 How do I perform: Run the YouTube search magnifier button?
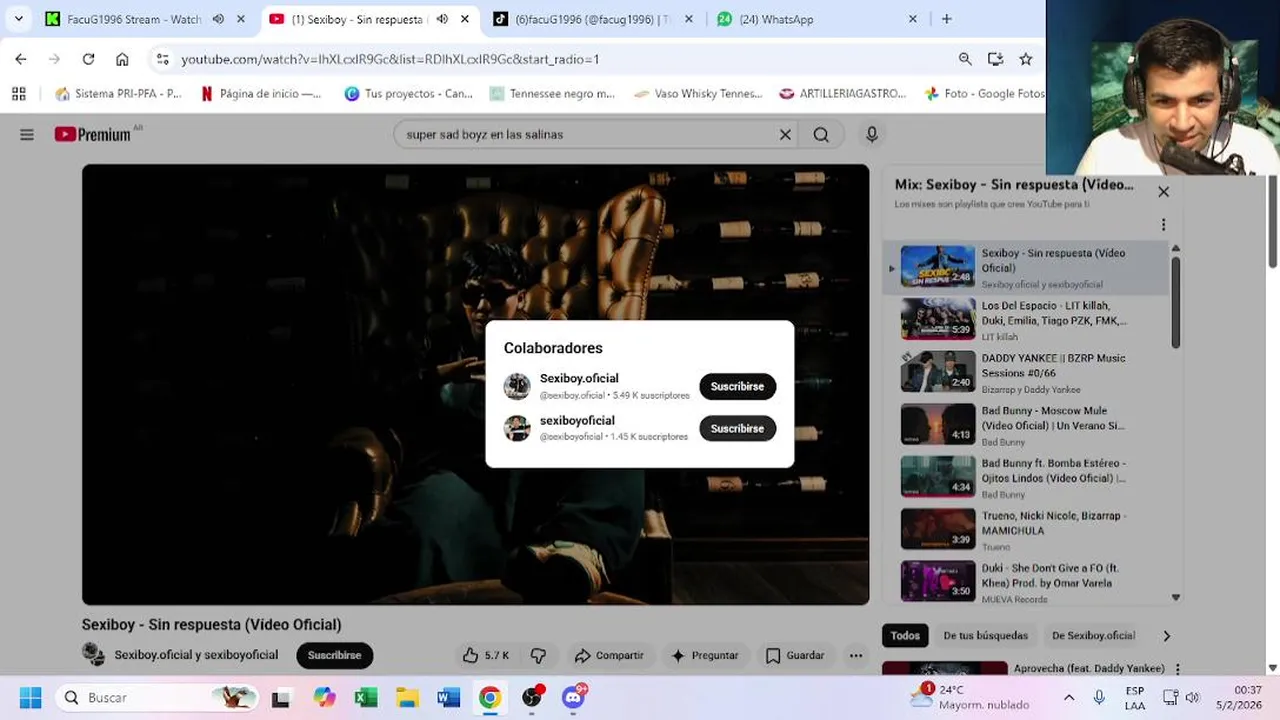coord(821,134)
